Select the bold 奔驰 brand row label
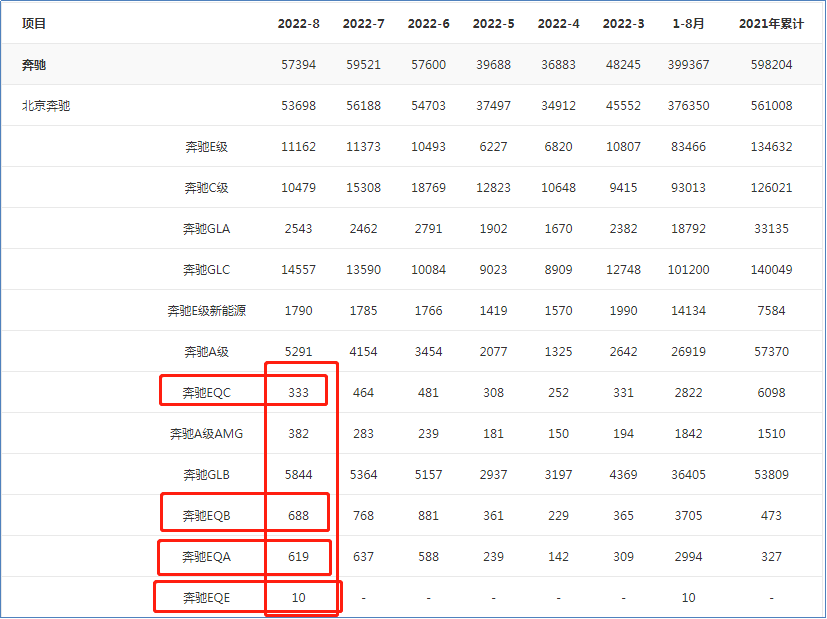 coord(34,65)
